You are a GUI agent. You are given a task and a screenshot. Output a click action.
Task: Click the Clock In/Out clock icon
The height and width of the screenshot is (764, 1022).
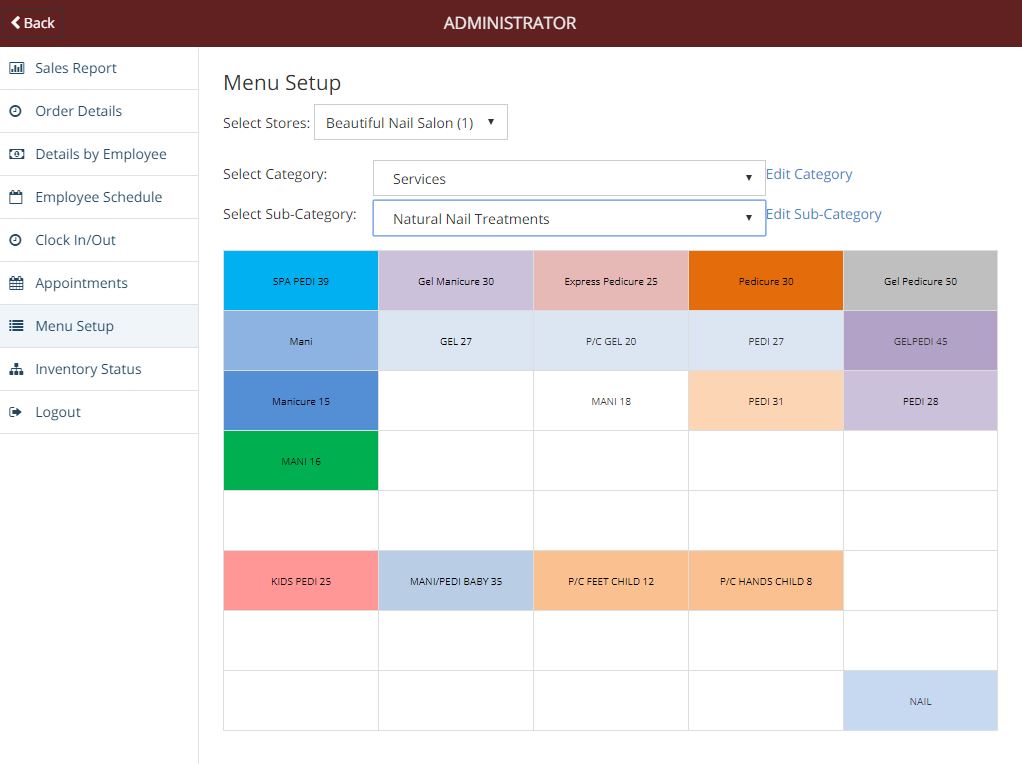point(16,240)
